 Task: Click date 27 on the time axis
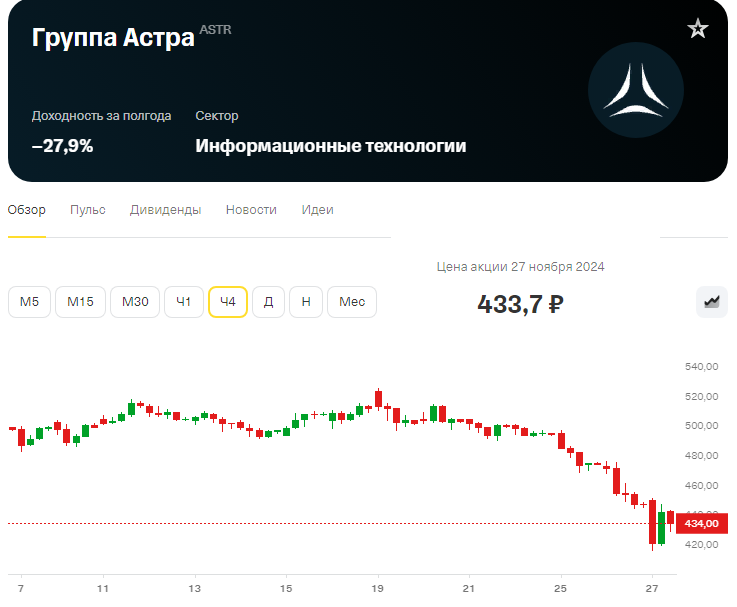(x=652, y=588)
